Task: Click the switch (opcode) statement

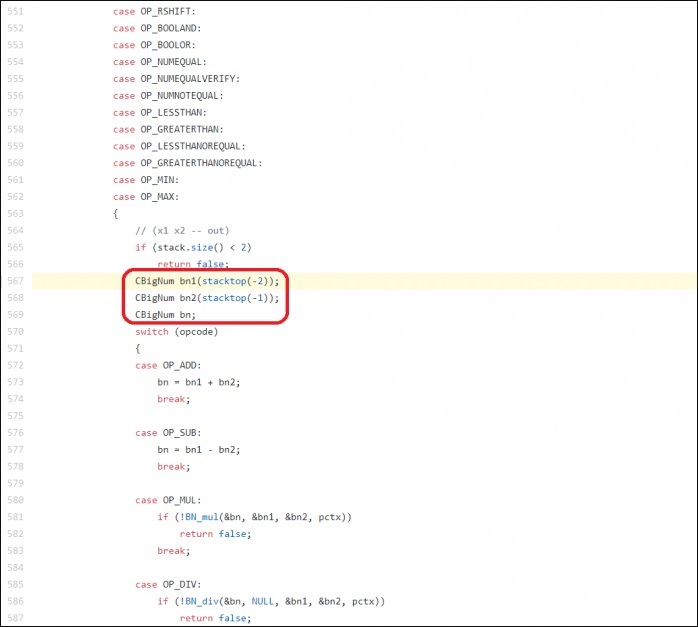Action: tap(176, 332)
